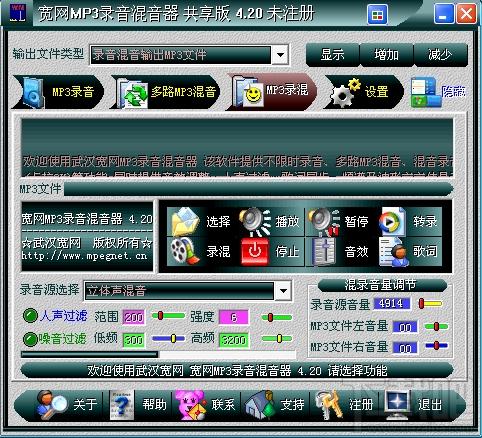The height and width of the screenshot is (438, 482).
Task: Toggle the 噪音过滤 noise filter indicator
Action: click(30, 339)
